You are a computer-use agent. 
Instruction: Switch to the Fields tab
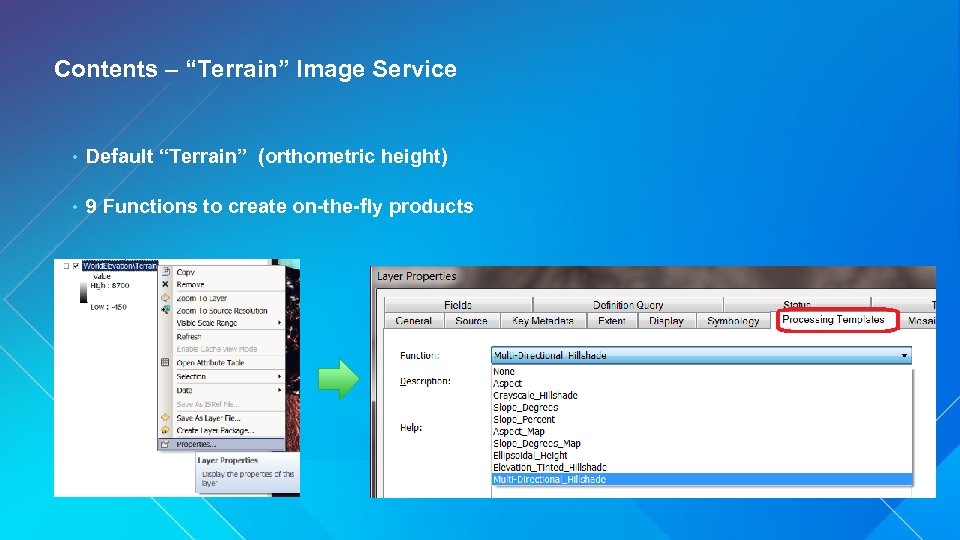point(458,304)
